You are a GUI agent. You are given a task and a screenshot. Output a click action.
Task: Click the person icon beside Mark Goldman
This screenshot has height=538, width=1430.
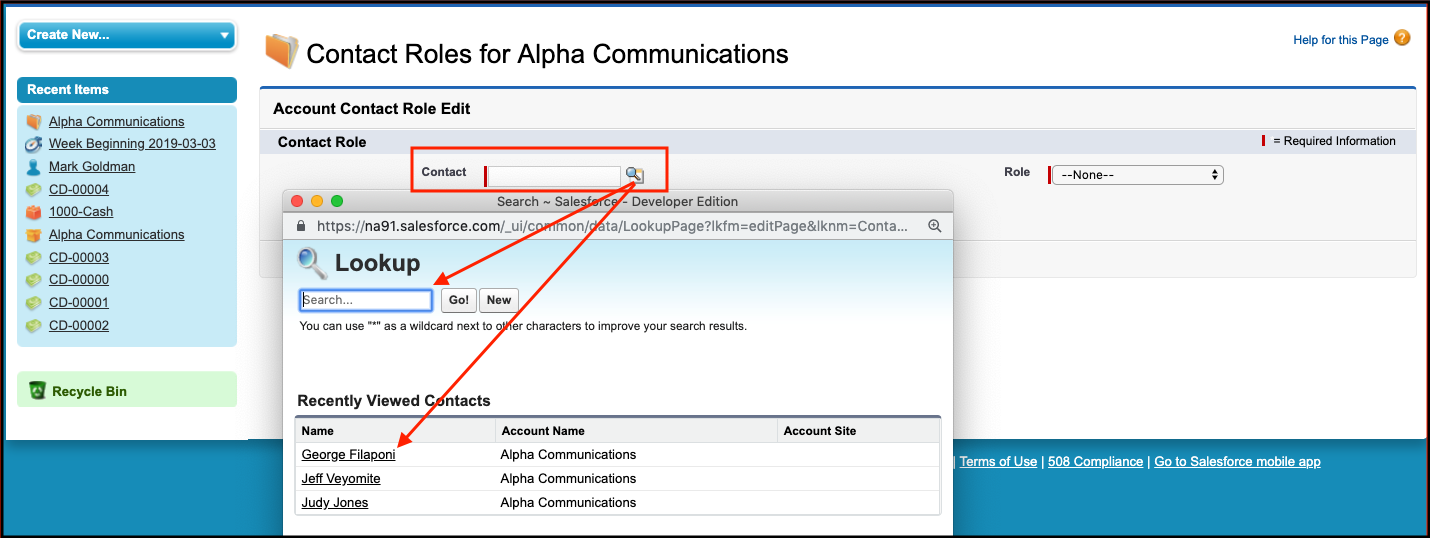[x=33, y=167]
